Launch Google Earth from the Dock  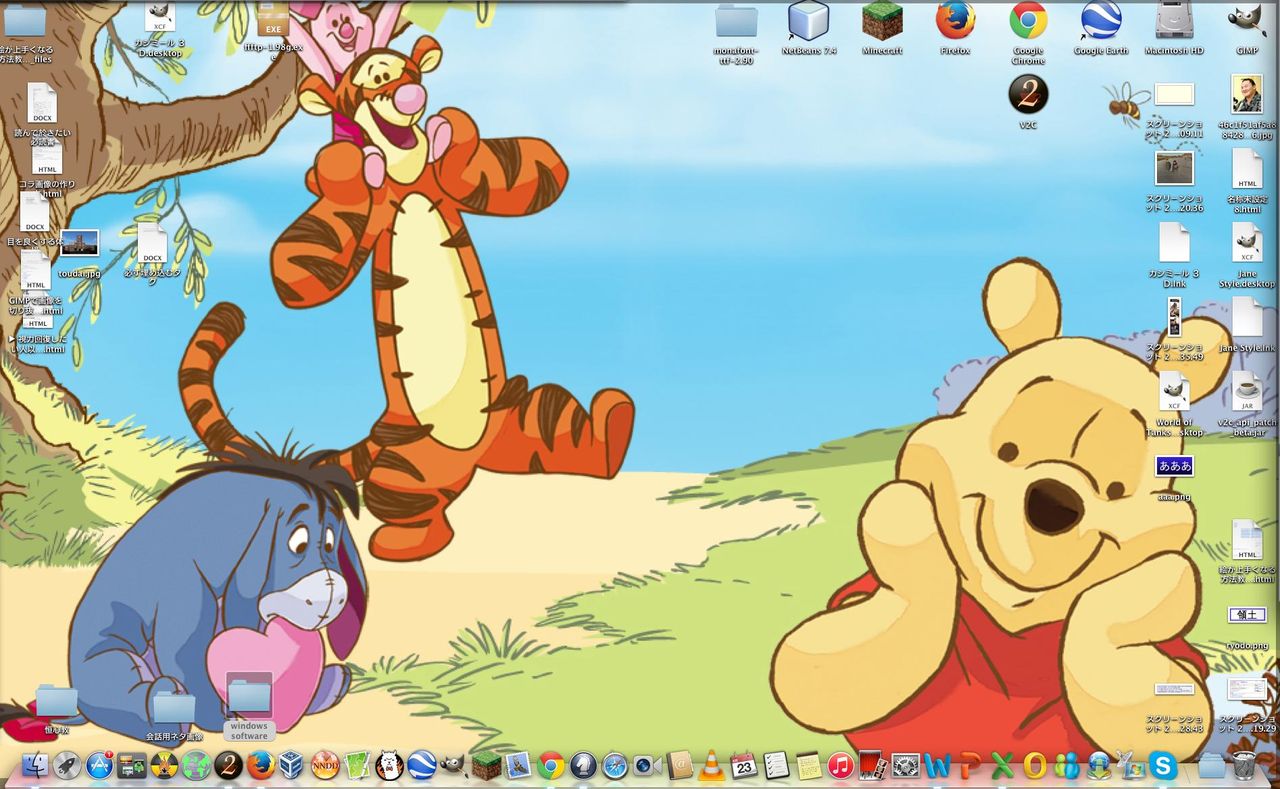pos(422,767)
